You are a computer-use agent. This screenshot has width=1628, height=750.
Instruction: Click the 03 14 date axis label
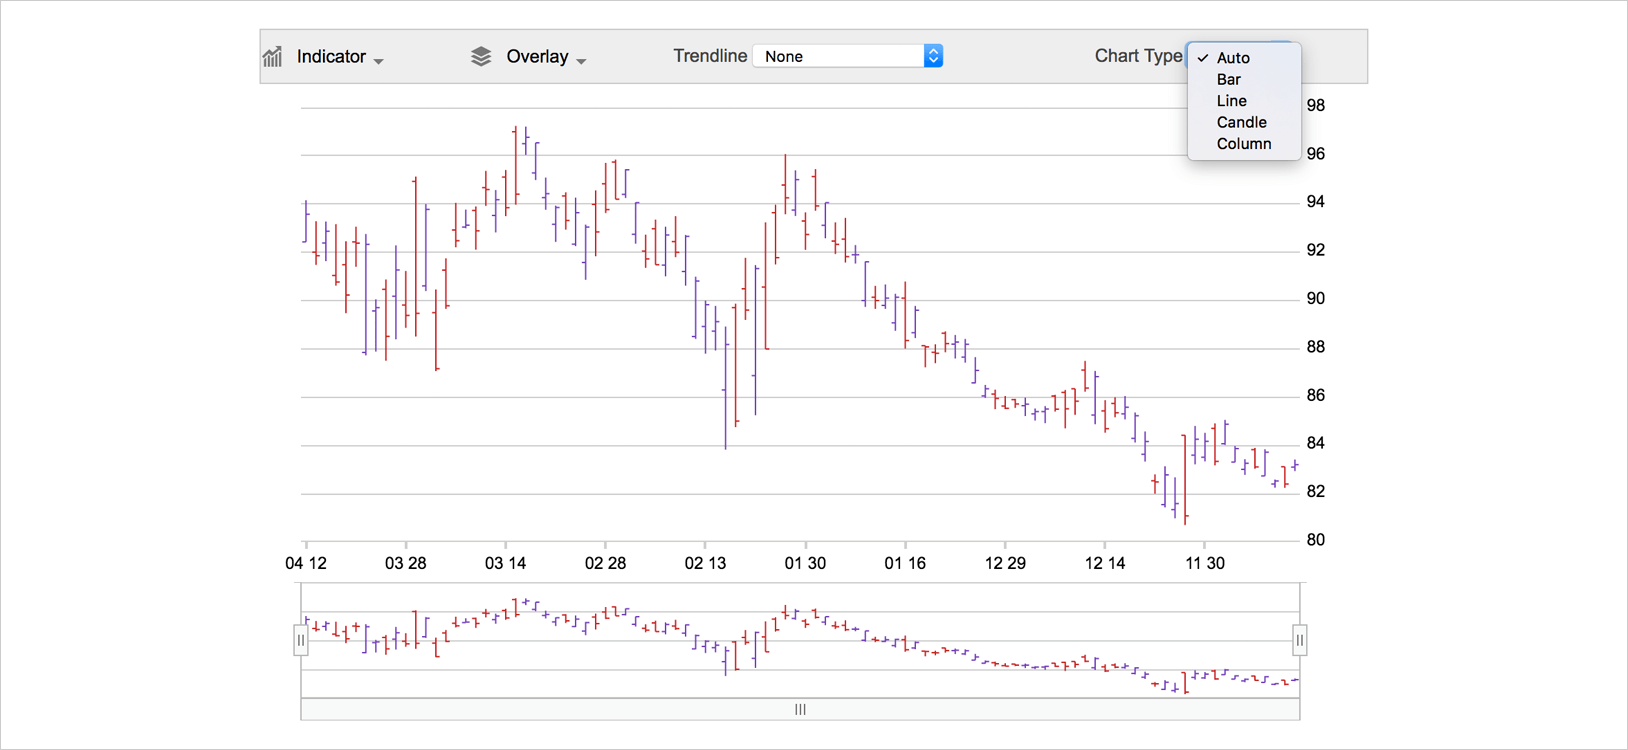click(505, 563)
